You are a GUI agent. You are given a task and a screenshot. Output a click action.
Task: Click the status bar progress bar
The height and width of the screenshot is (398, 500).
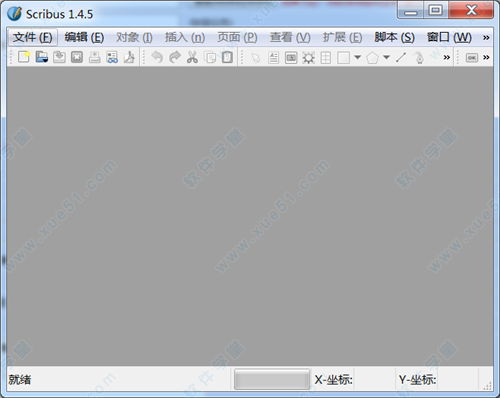point(272,379)
